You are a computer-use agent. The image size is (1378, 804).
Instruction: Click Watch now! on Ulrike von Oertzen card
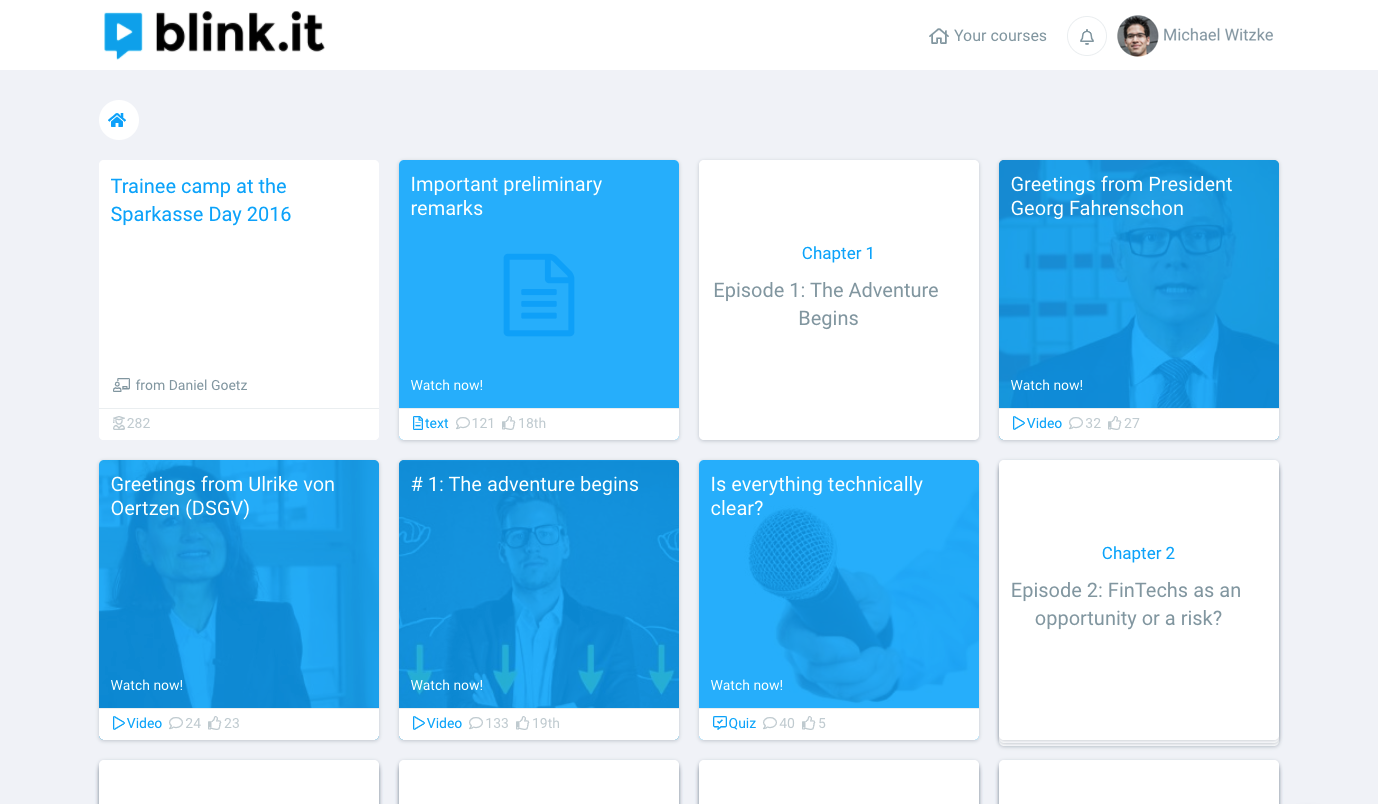coord(147,685)
